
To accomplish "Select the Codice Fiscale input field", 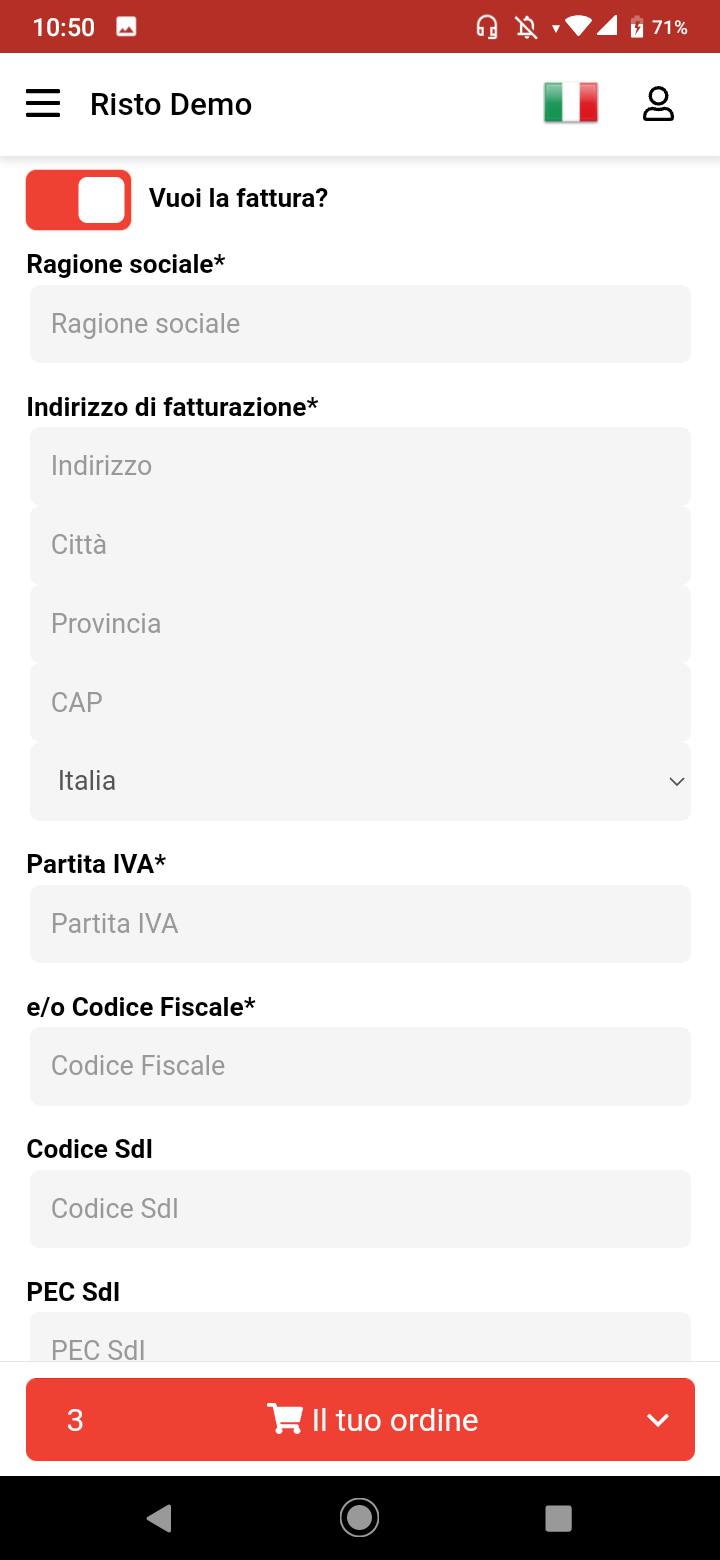I will click(360, 1066).
